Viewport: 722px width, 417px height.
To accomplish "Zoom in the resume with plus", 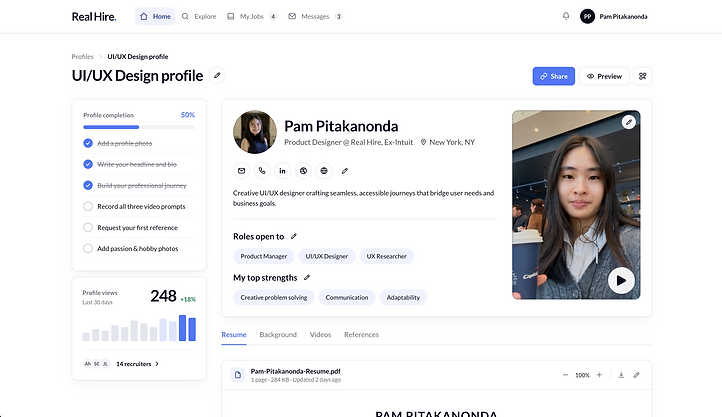I will click(599, 375).
